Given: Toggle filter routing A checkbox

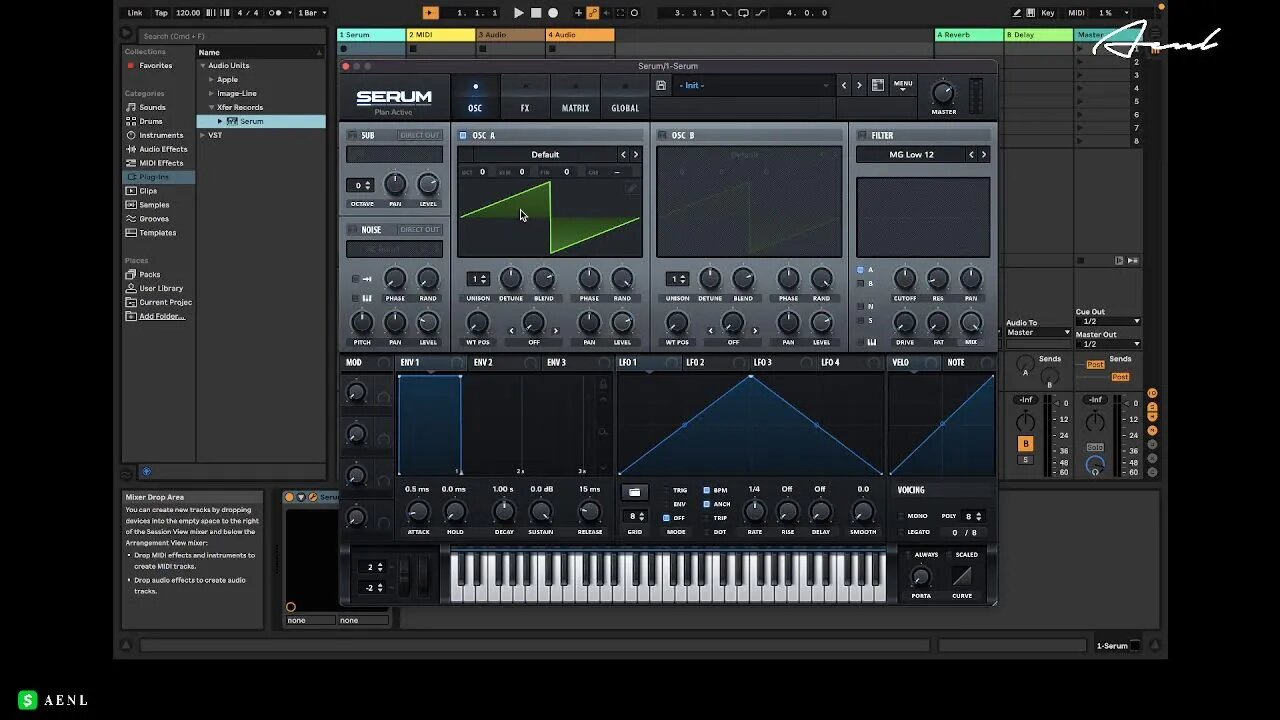Looking at the screenshot, I should (x=860, y=270).
